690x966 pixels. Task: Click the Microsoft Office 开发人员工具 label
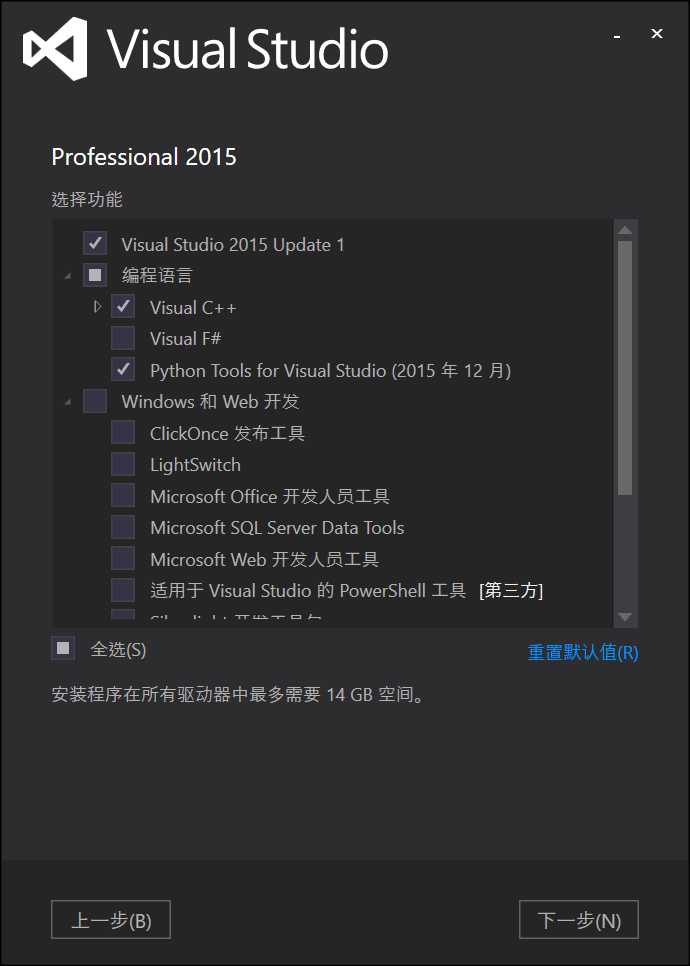pyautogui.click(x=270, y=496)
